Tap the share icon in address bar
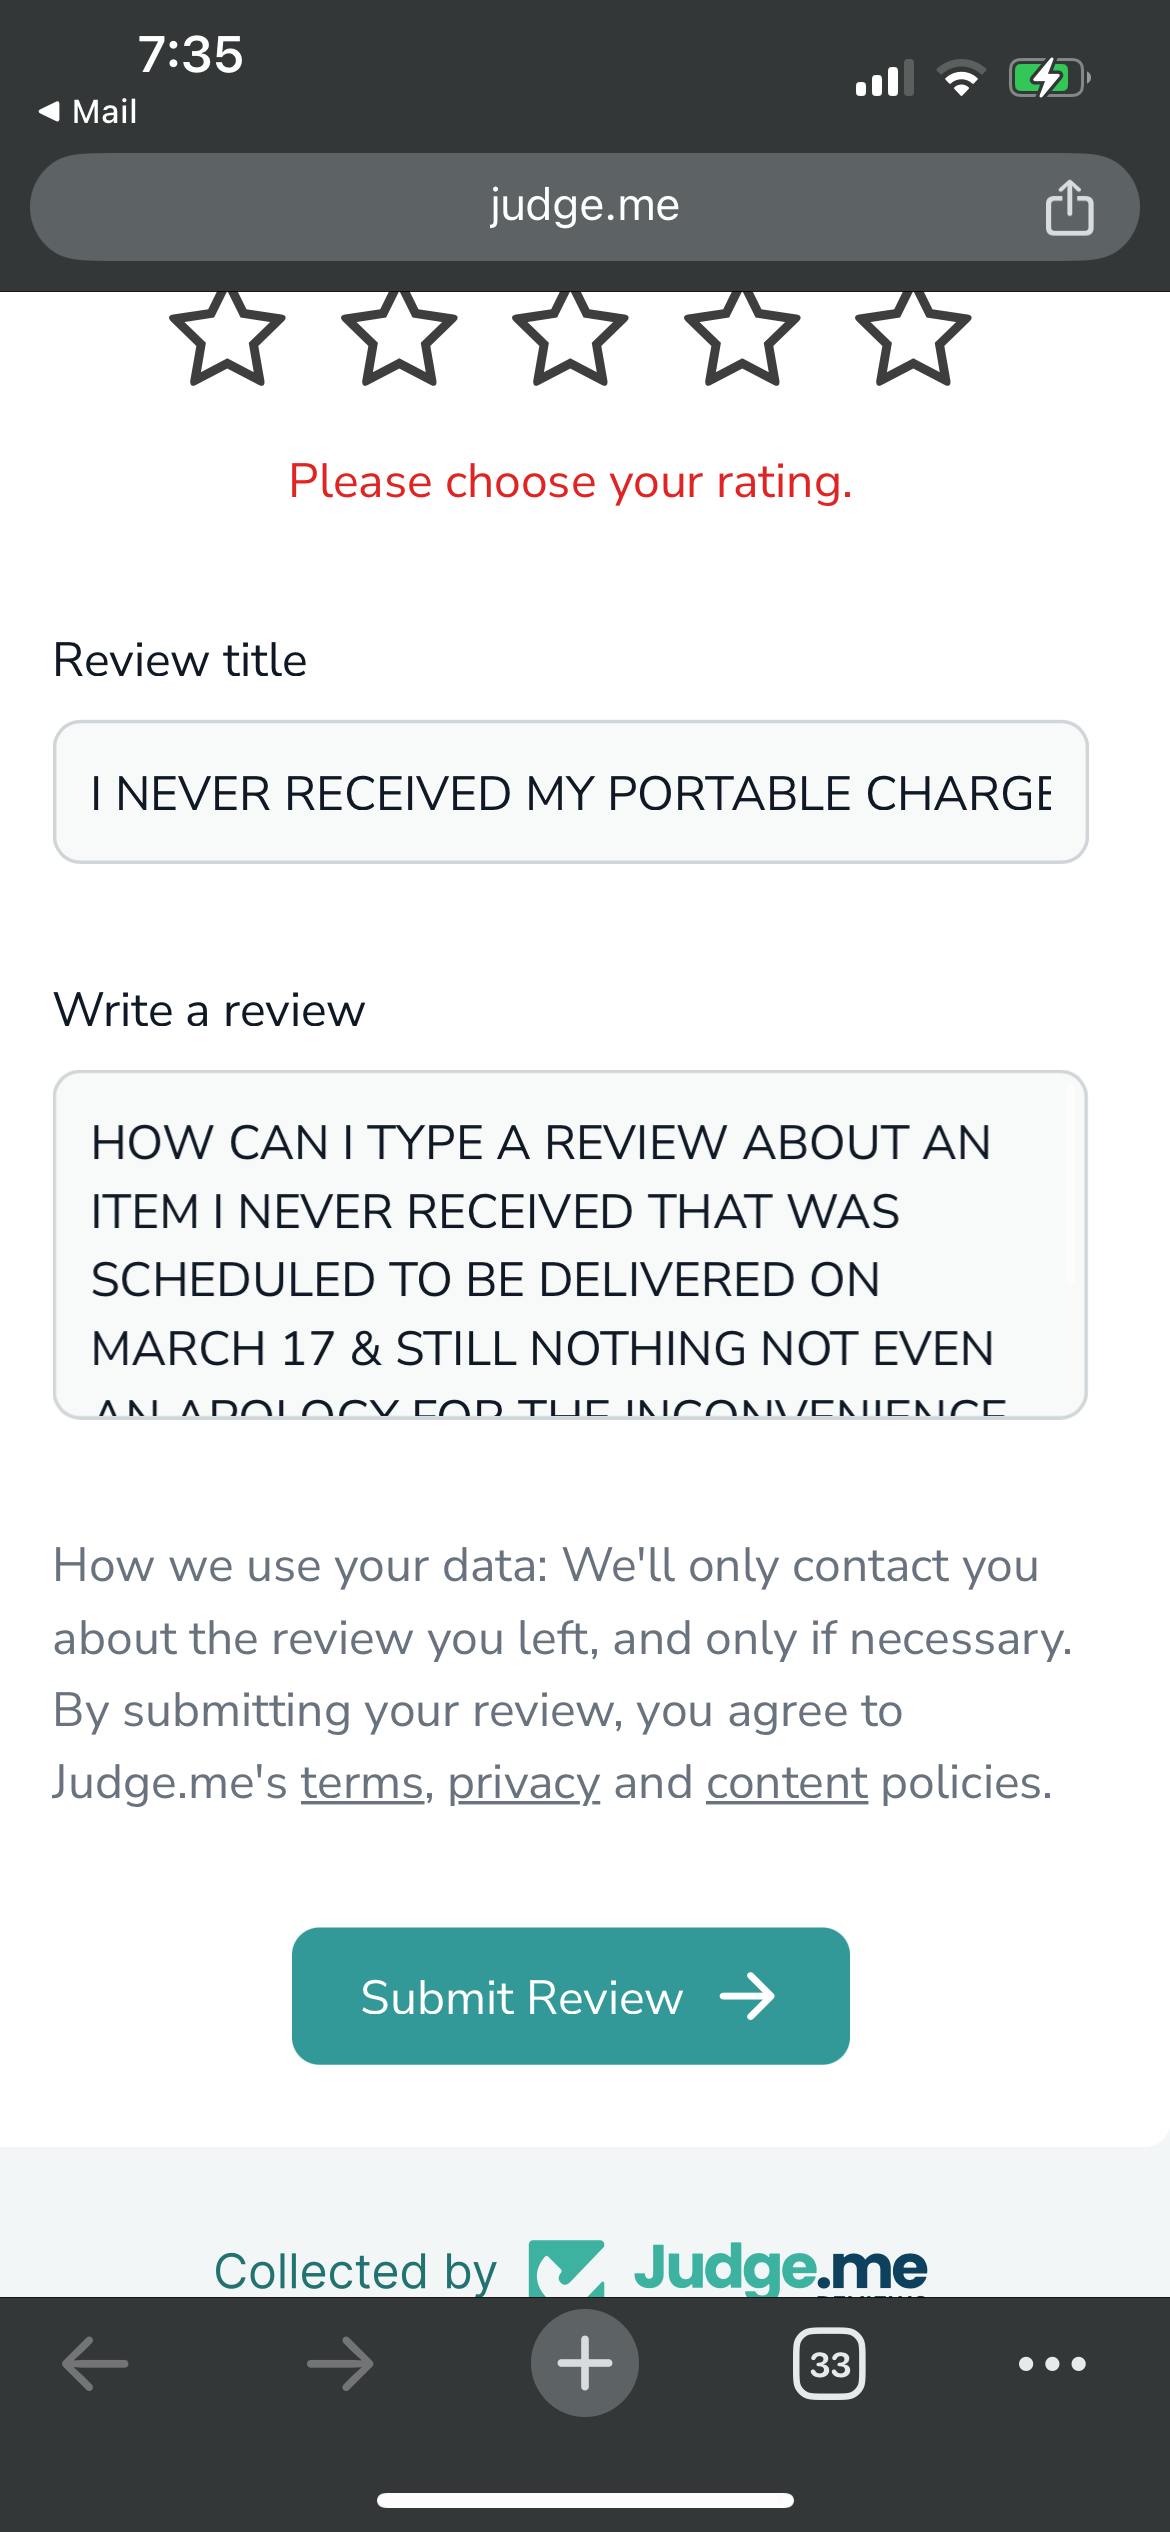Viewport: 1170px width, 2532px height. point(1069,208)
